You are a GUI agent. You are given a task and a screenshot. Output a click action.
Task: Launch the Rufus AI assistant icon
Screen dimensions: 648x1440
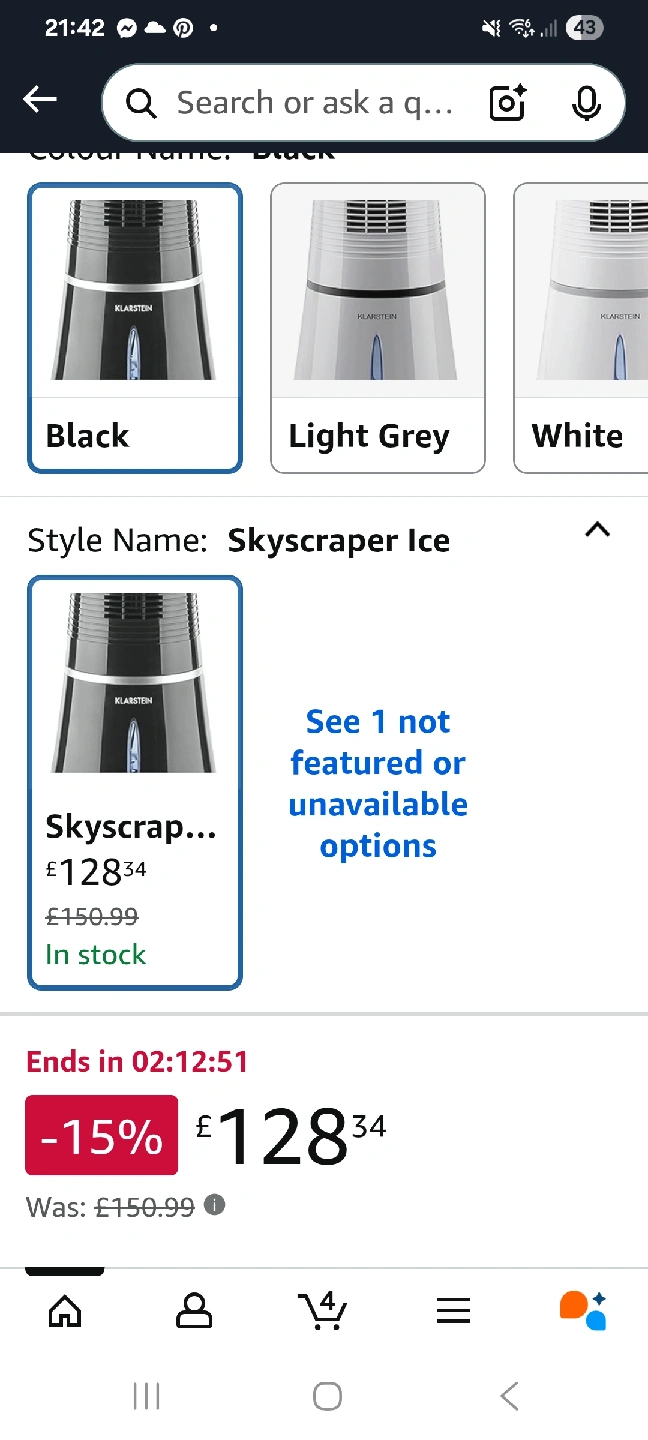click(583, 1310)
